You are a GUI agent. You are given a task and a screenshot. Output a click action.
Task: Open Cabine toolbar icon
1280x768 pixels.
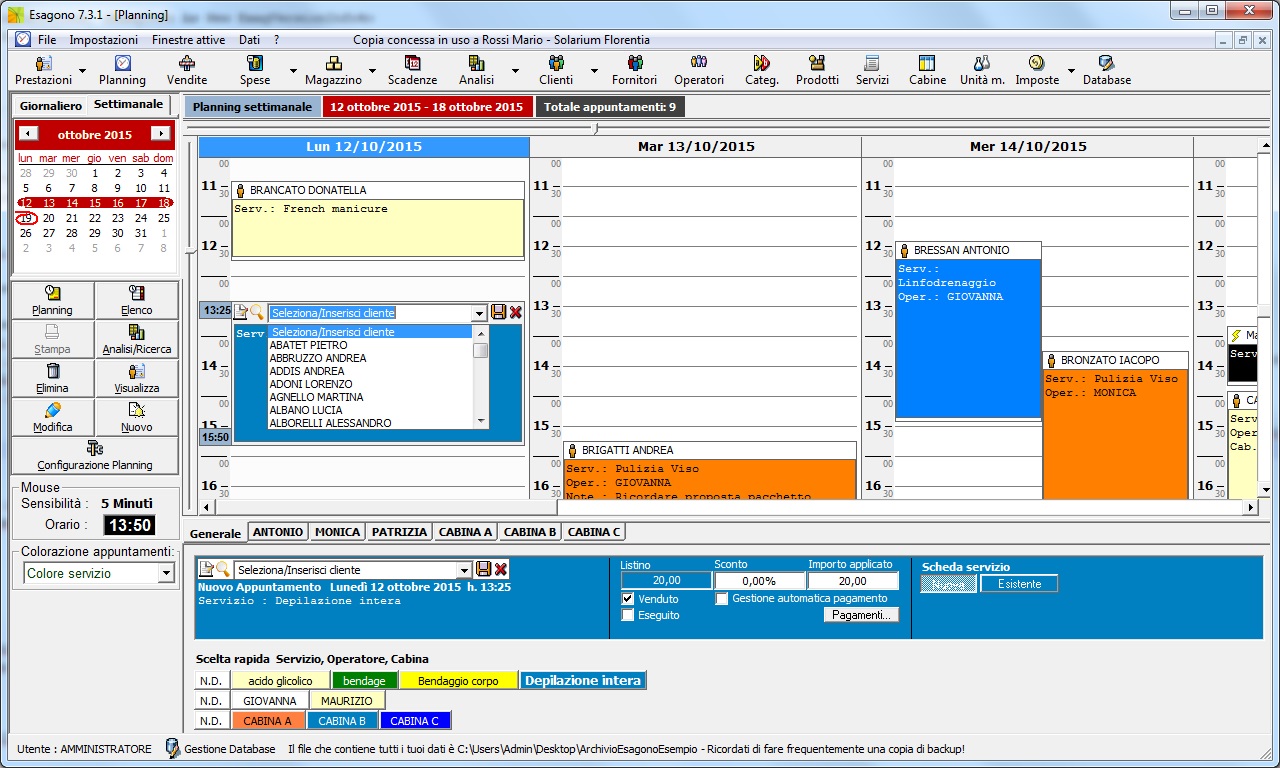(927, 70)
